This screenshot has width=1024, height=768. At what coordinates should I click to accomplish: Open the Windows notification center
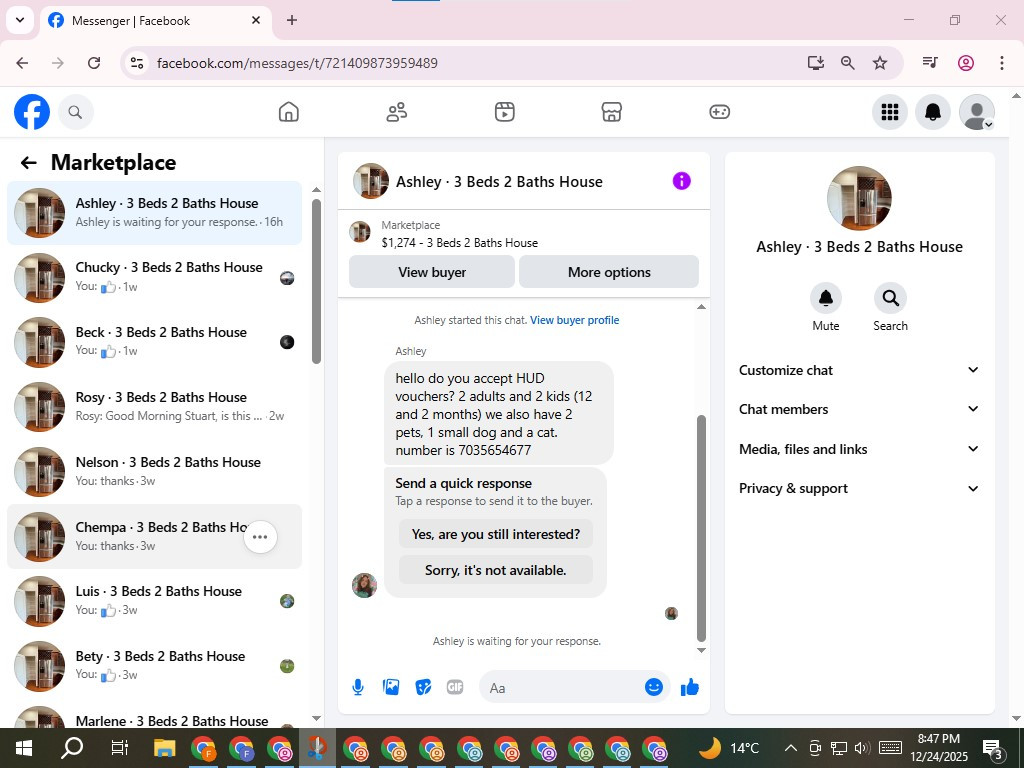point(993,750)
